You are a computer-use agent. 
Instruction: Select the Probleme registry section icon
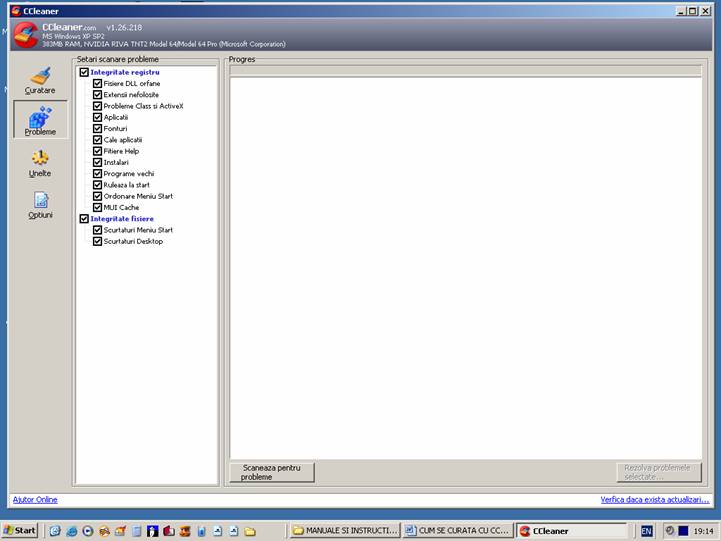[40, 121]
